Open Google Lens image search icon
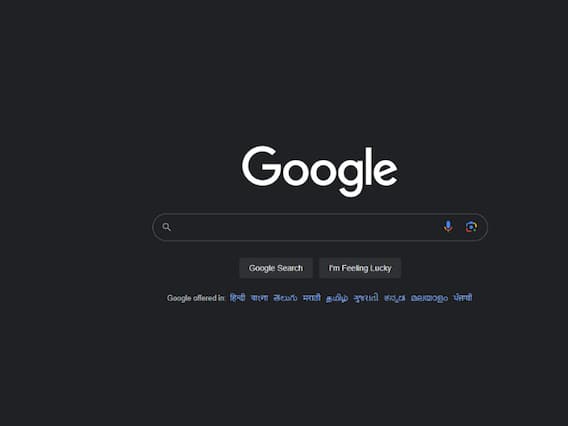568x426 pixels. [x=471, y=227]
